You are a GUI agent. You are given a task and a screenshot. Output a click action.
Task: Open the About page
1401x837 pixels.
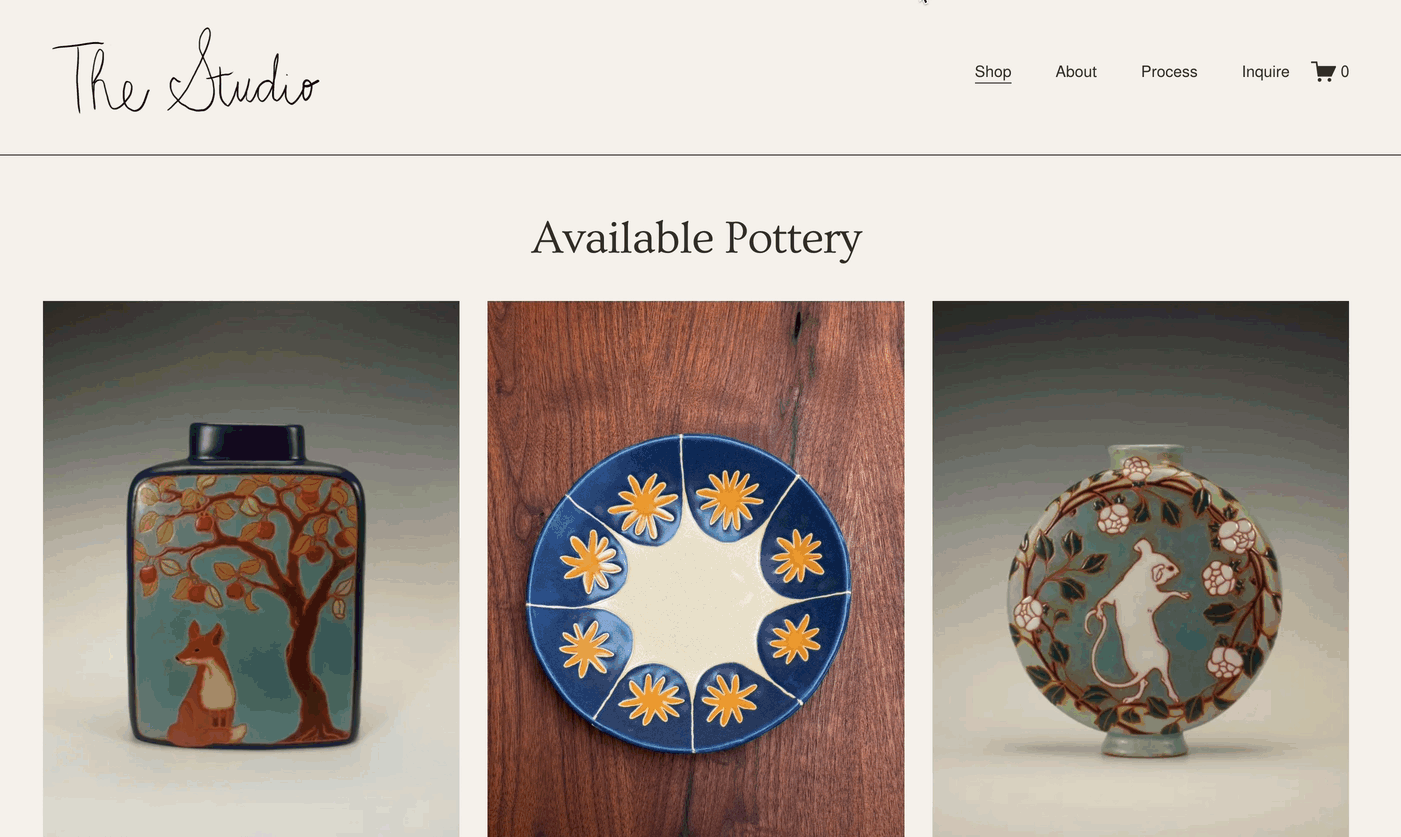1076,72
